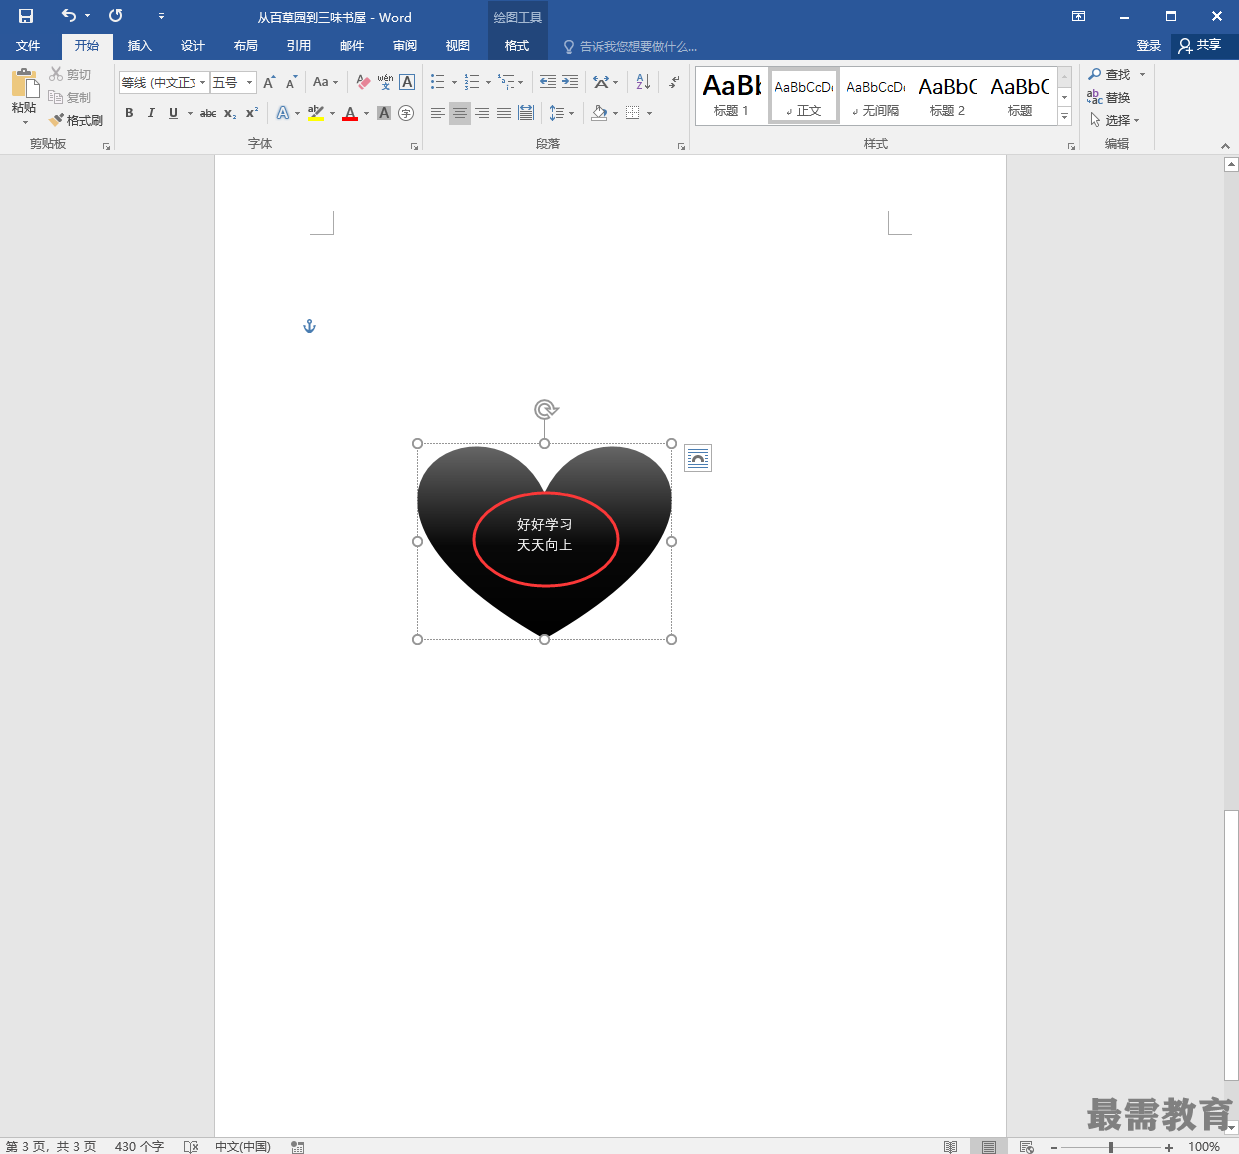
Task: Click Find (查找) button
Action: click(x=1110, y=75)
